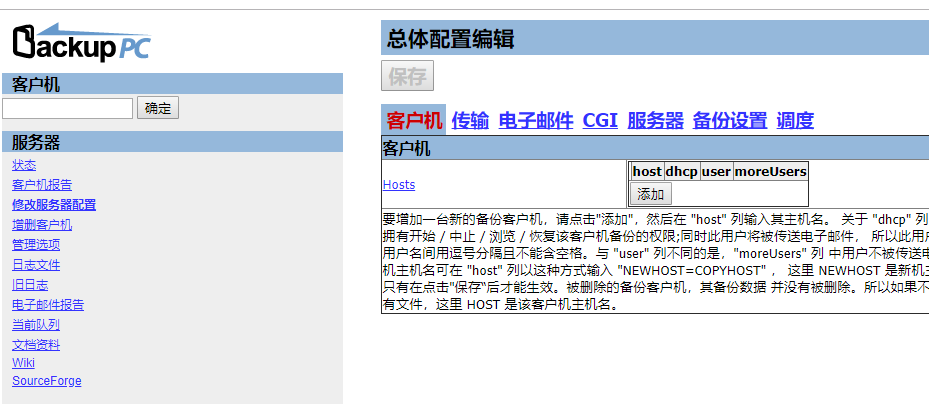Image resolution: width=929 pixels, height=404 pixels.
Task: Click the 客户机 sidebar section header
Action: click(x=172, y=84)
